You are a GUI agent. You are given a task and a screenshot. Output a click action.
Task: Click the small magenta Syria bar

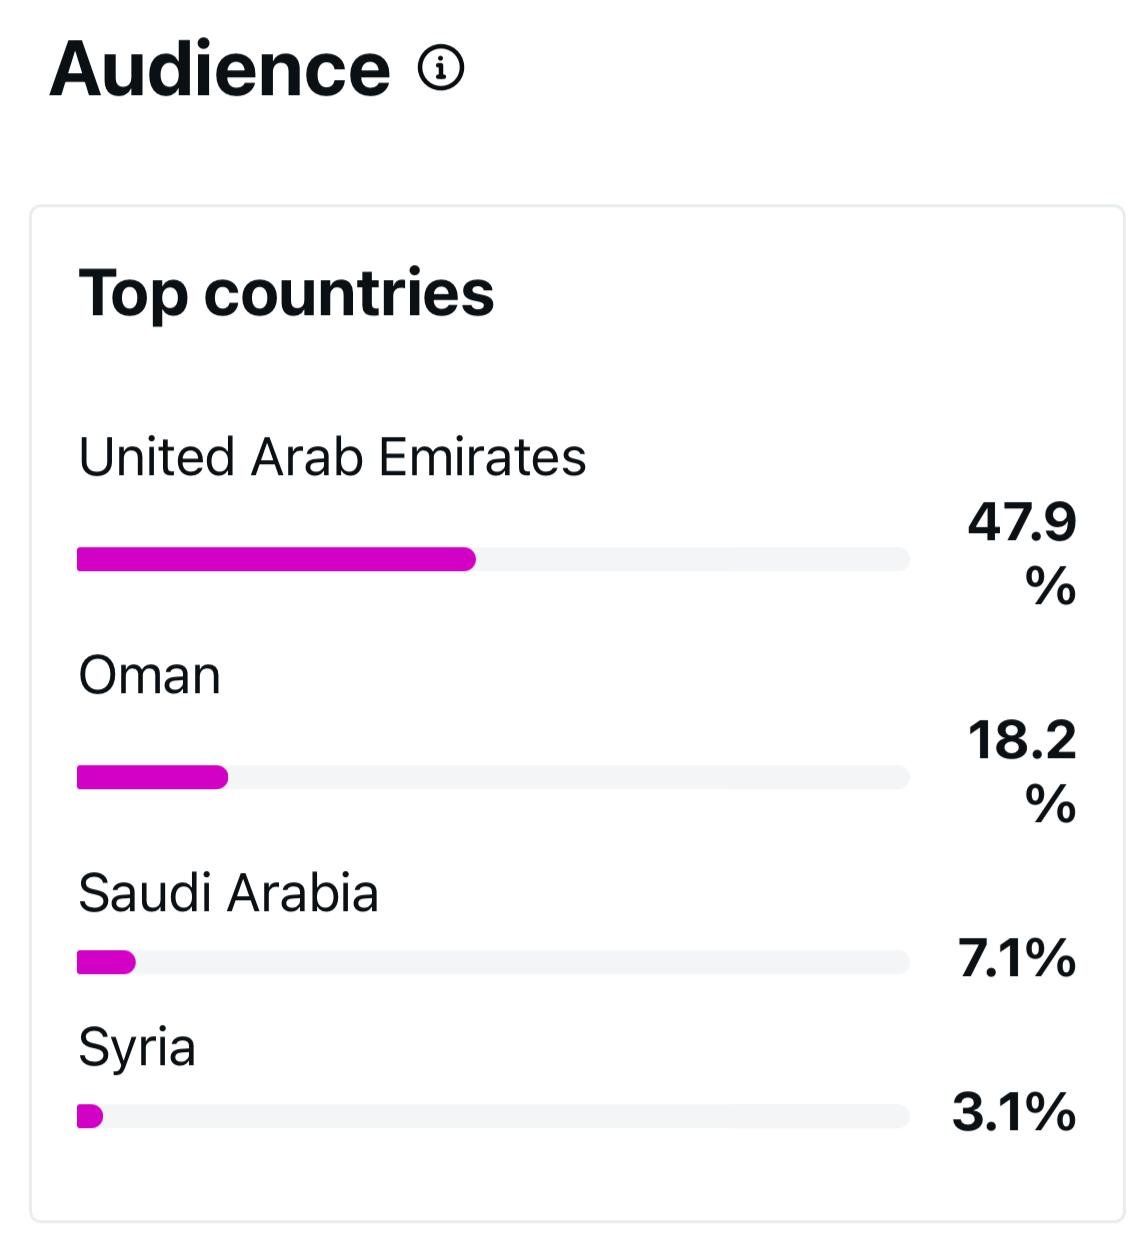tap(90, 1116)
